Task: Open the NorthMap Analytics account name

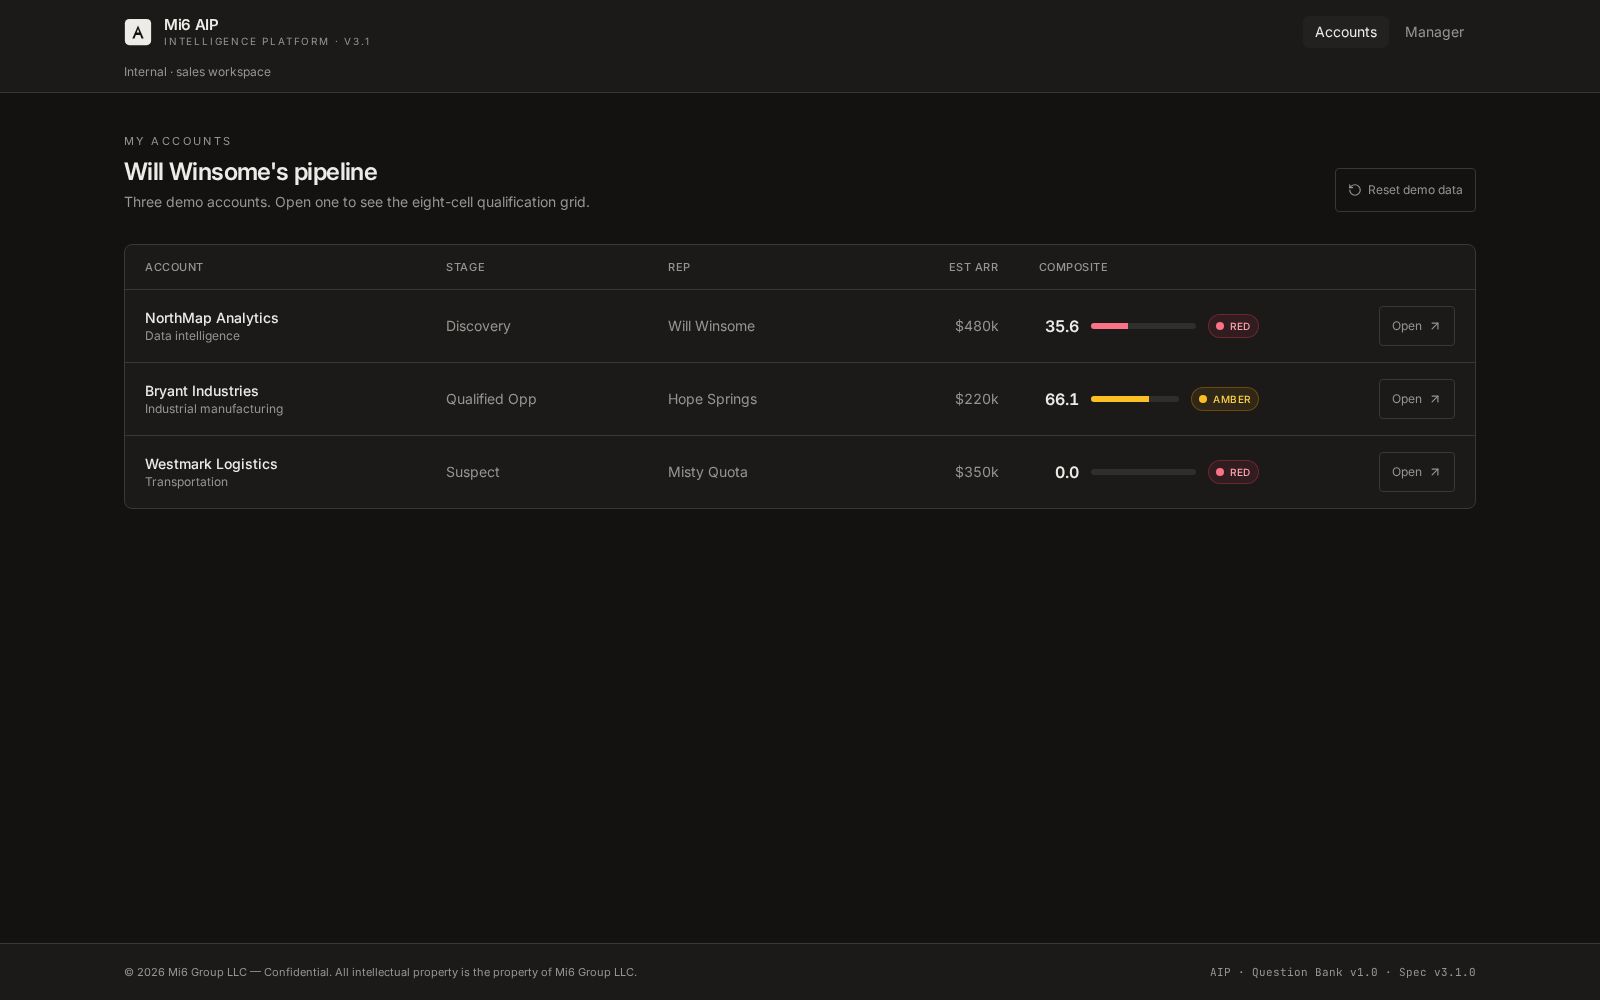Action: pos(212,318)
